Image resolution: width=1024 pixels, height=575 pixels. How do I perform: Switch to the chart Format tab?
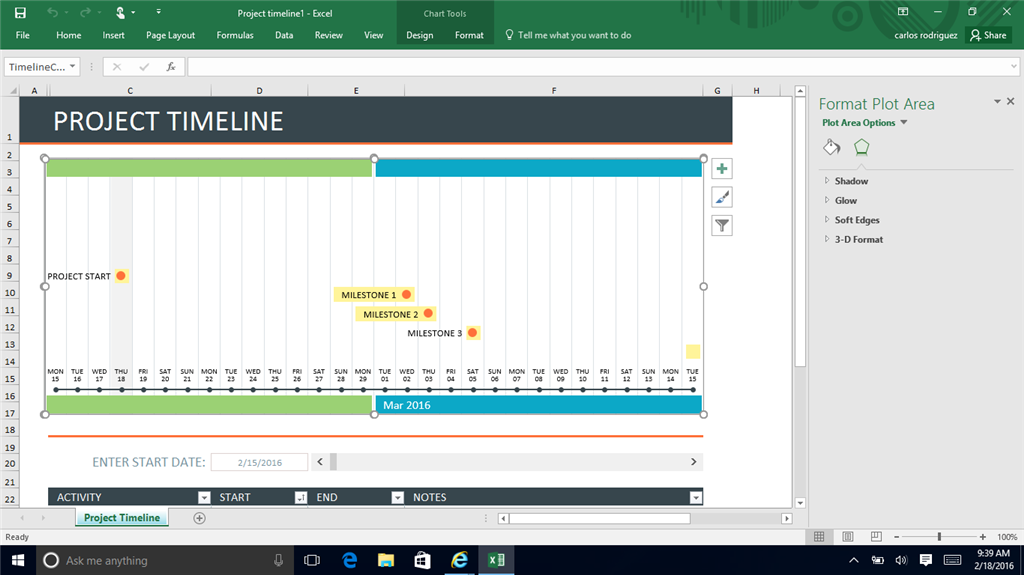click(469, 35)
